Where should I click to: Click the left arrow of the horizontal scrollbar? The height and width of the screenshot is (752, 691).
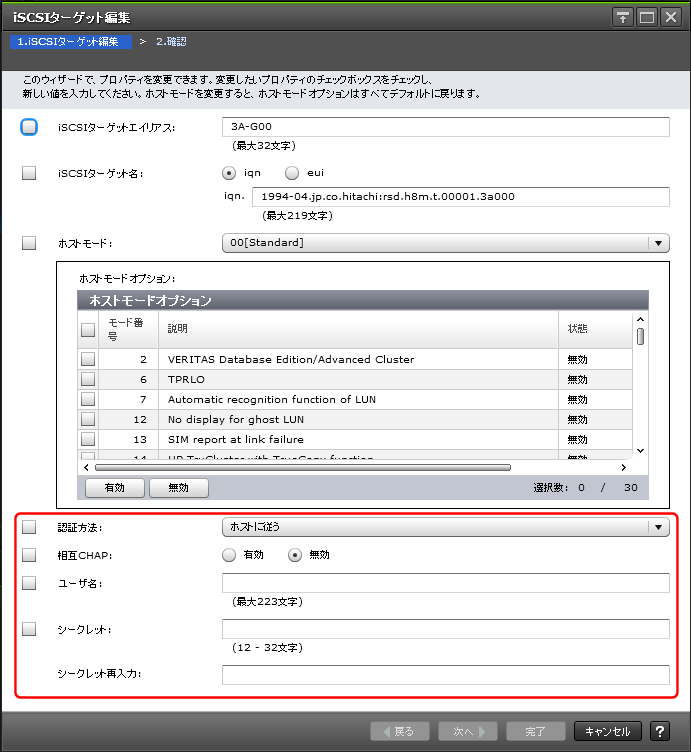[86, 467]
